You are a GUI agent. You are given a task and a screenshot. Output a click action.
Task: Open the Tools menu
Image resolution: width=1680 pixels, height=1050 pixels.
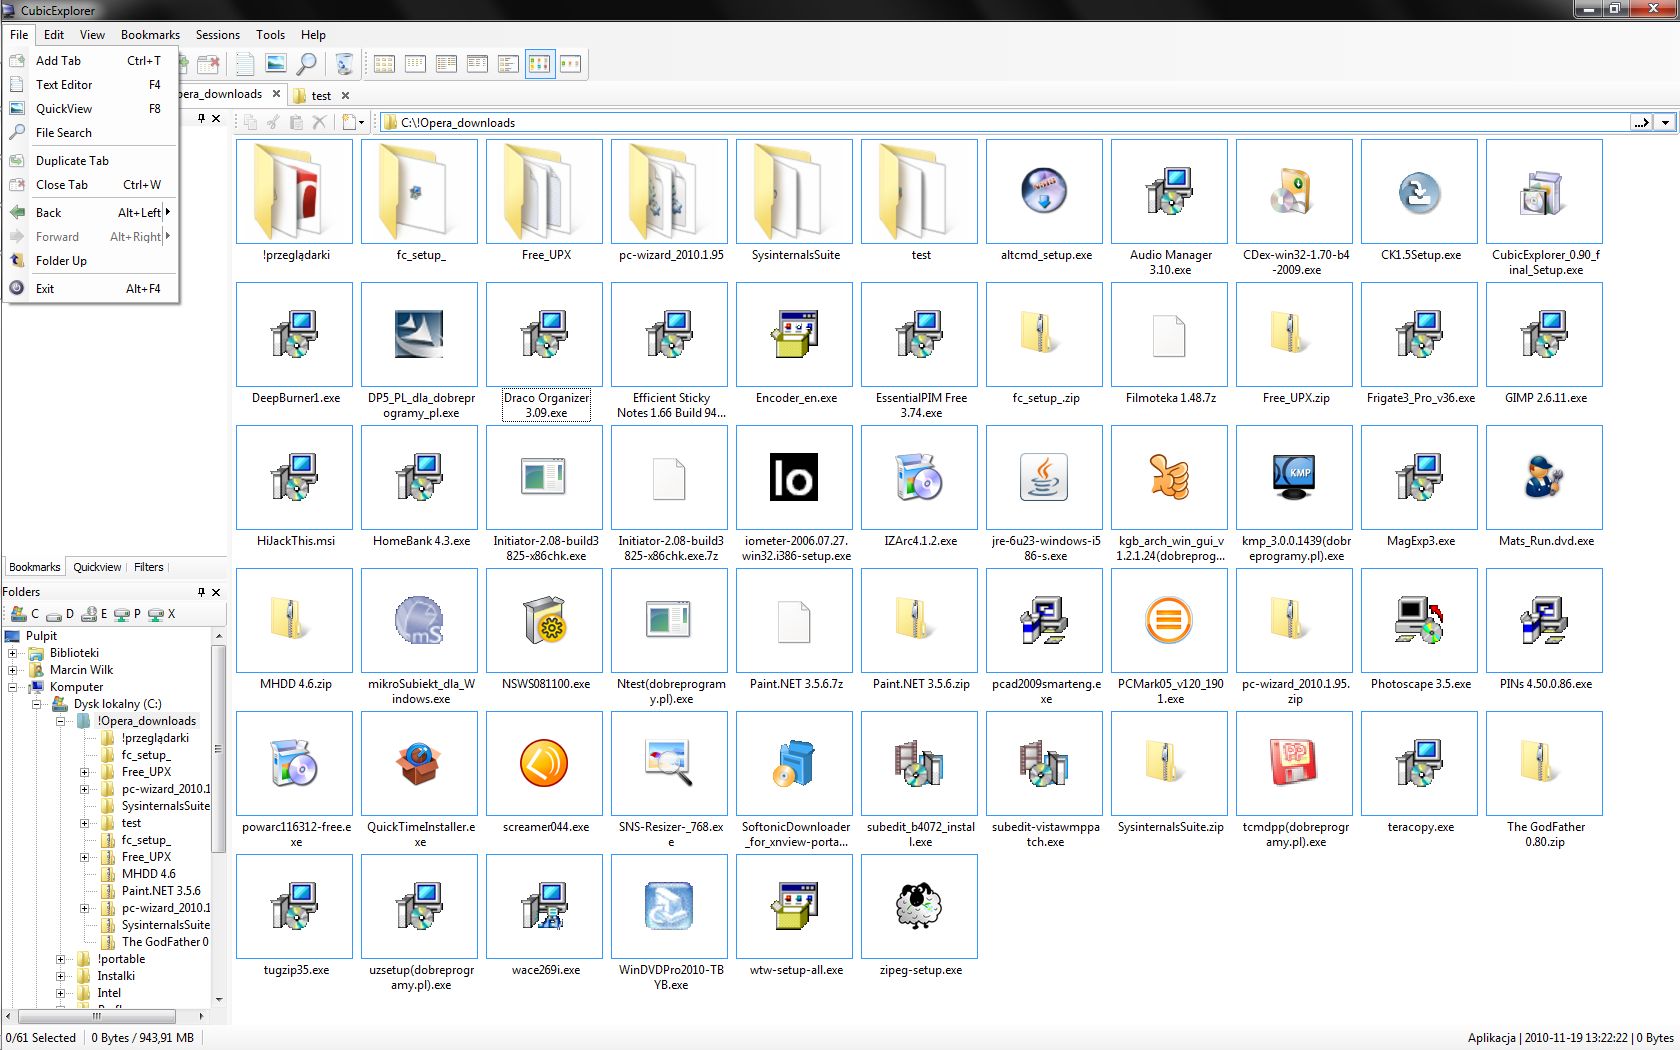tap(270, 35)
